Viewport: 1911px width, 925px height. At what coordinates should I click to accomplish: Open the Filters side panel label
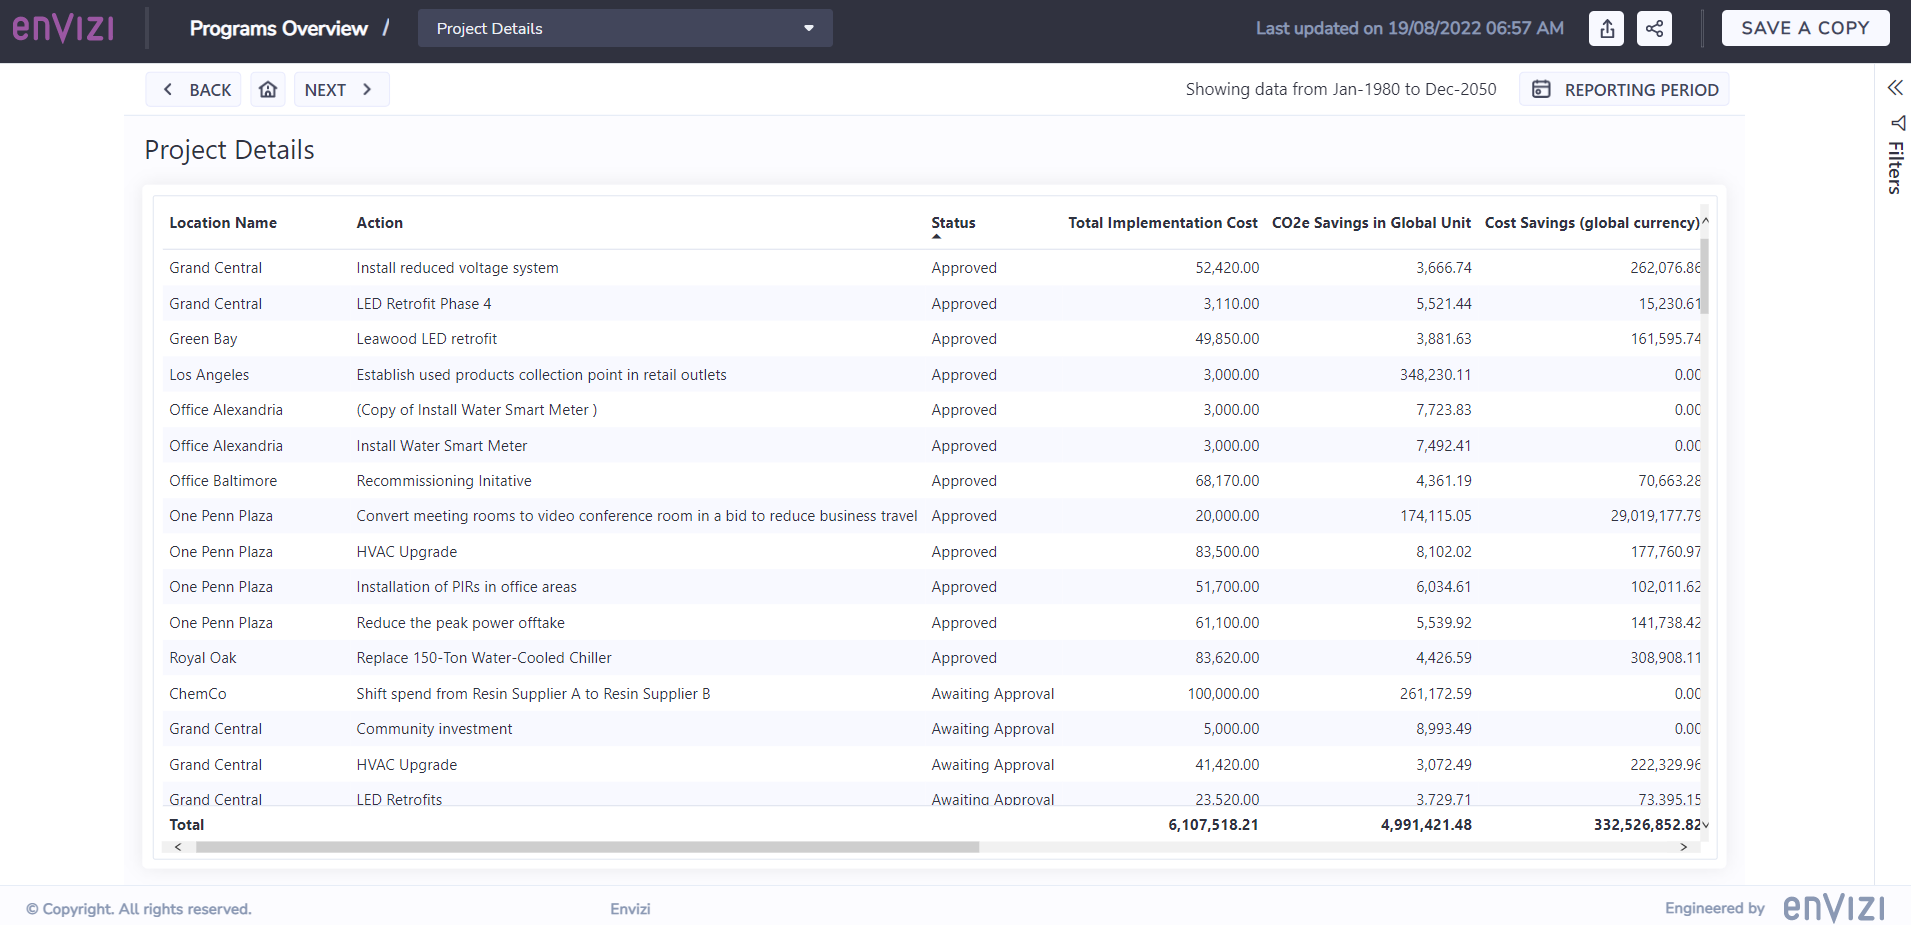[1895, 167]
